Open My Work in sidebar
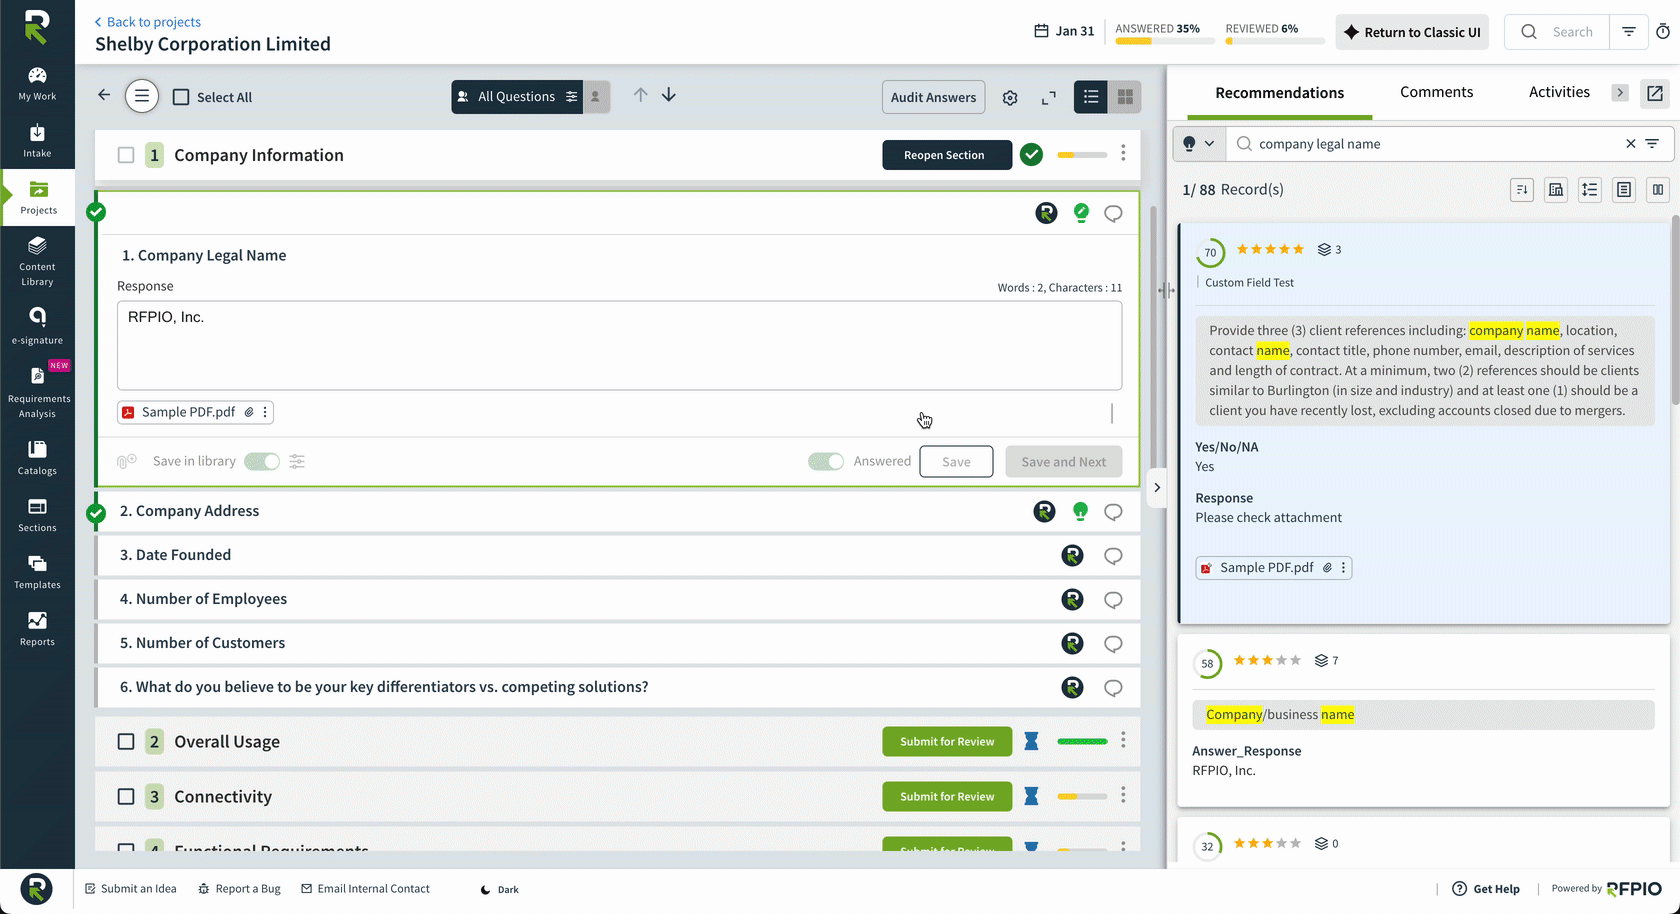The height and width of the screenshot is (914, 1680). point(37,84)
